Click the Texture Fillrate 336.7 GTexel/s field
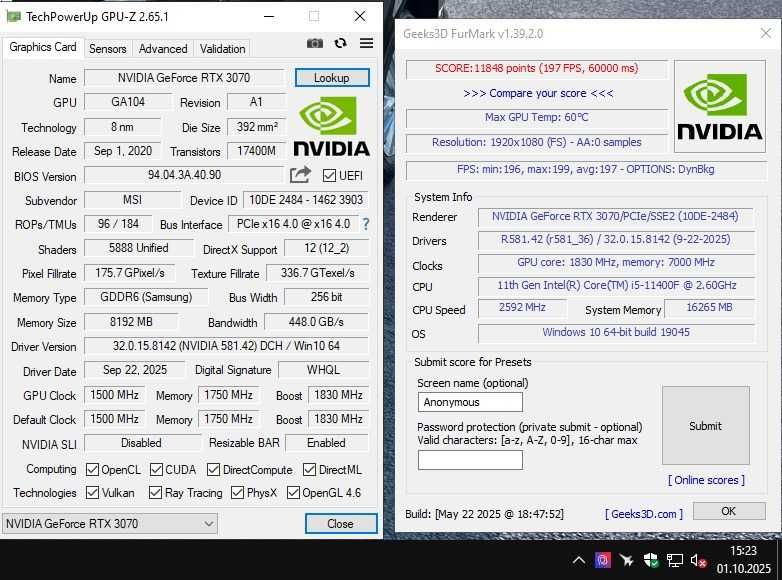This screenshot has height=580, width=782. pyautogui.click(x=318, y=273)
